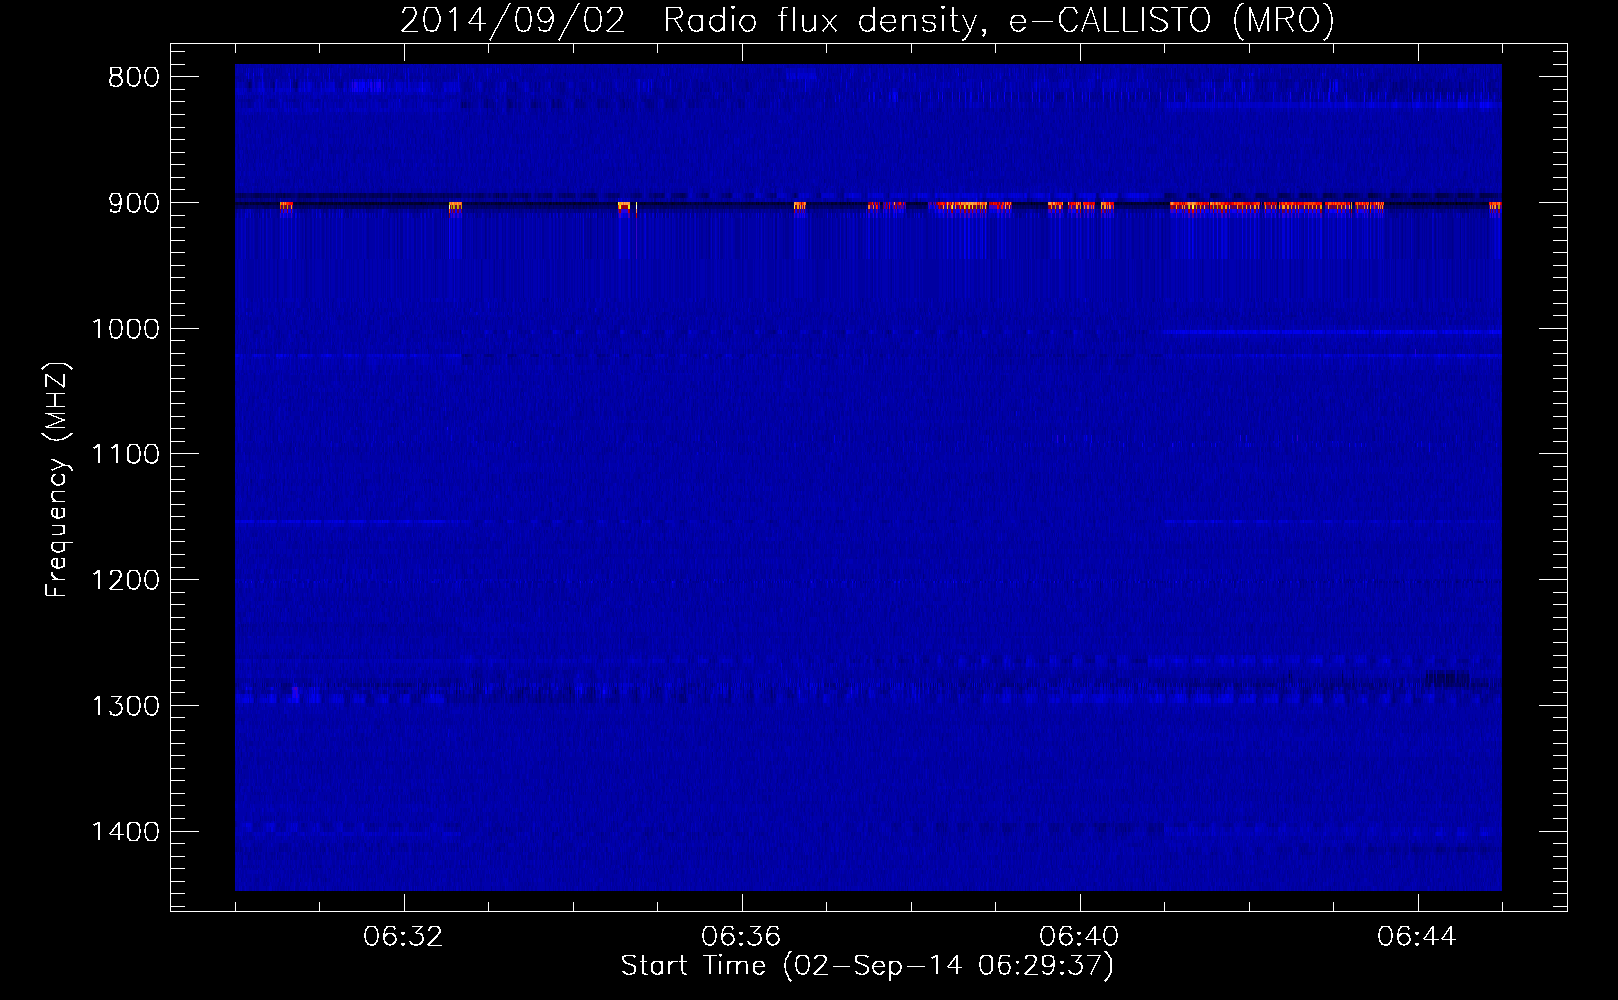Screen dimensions: 1618x1000
Task: Click the 06:36 time tick label
Action: coord(741,937)
